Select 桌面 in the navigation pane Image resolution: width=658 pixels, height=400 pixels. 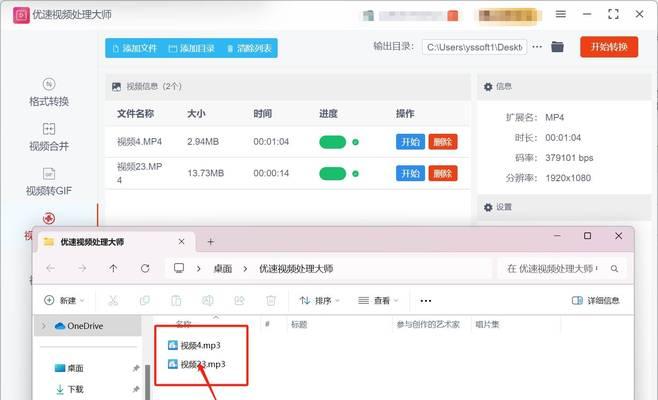pos(69,368)
